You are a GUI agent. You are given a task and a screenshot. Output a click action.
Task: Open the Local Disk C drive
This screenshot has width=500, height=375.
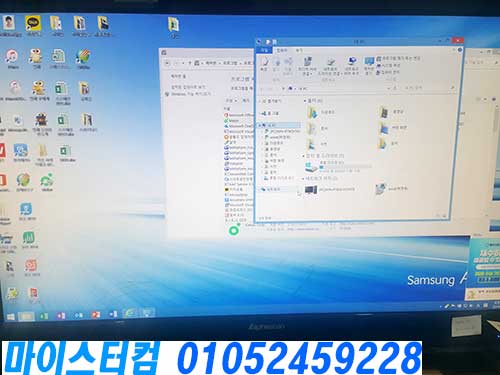coord(338,166)
